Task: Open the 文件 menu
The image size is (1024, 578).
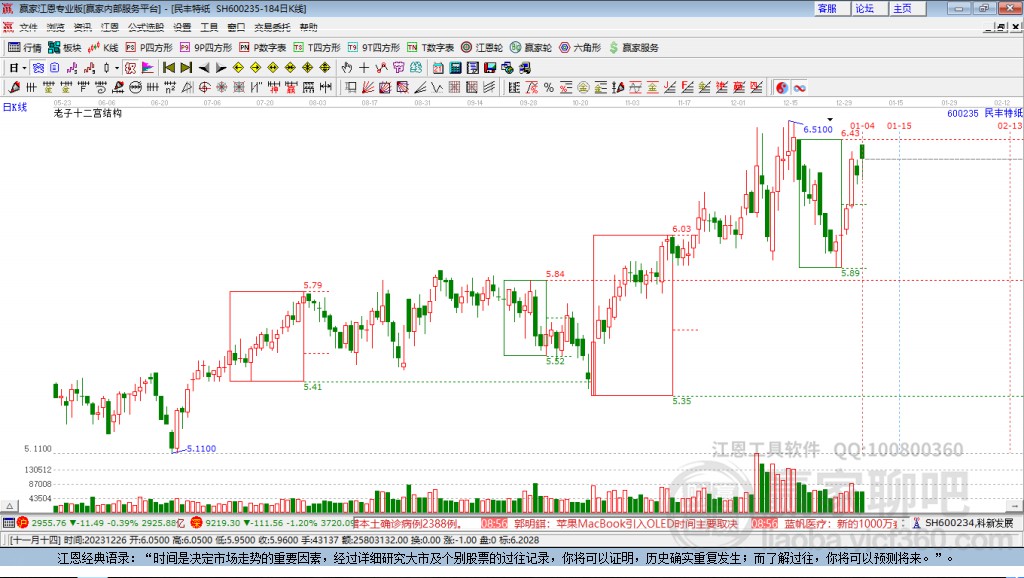Action: pyautogui.click(x=29, y=27)
